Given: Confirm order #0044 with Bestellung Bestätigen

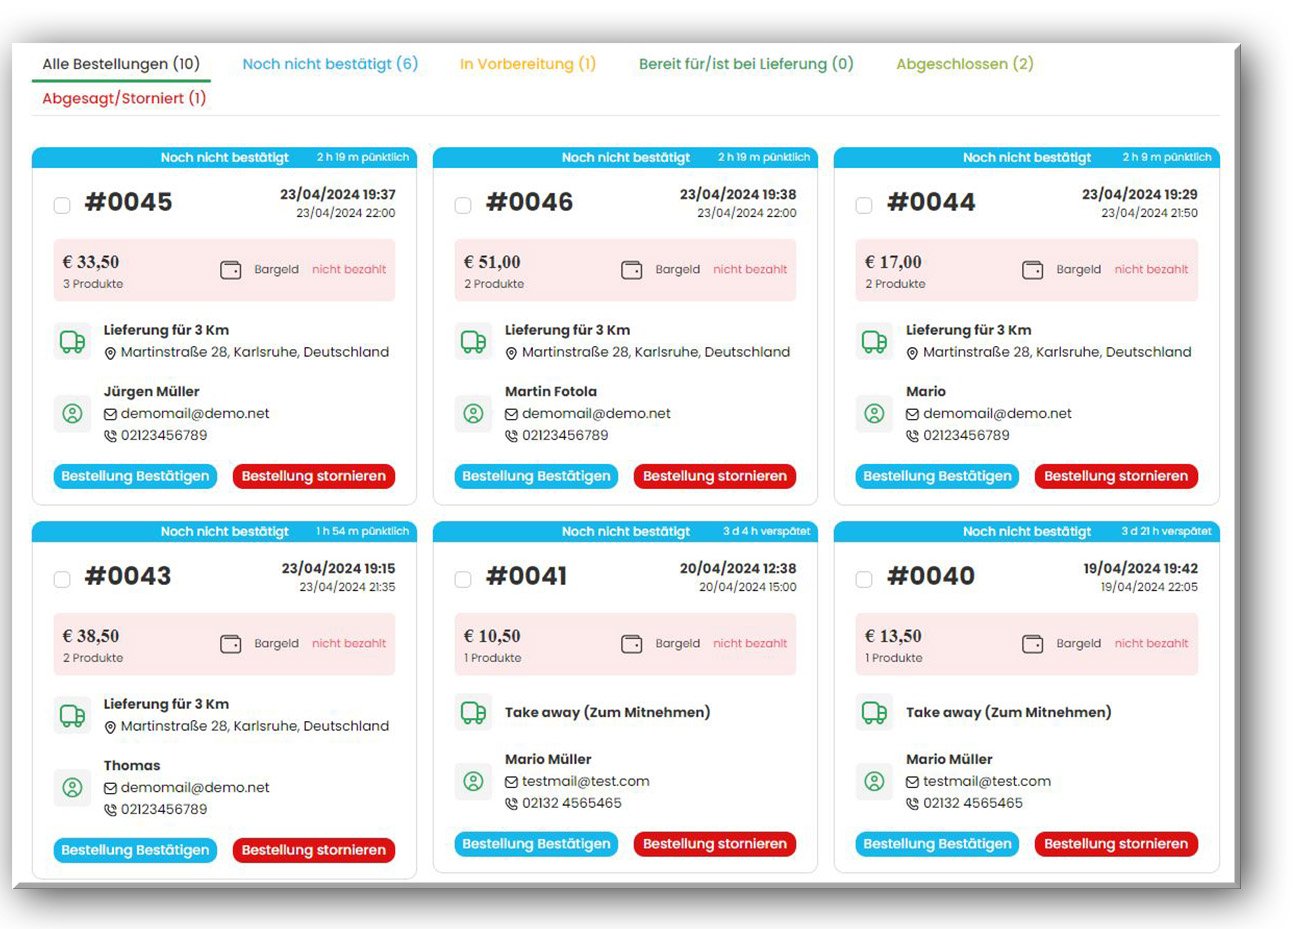Looking at the screenshot, I should click(x=937, y=477).
